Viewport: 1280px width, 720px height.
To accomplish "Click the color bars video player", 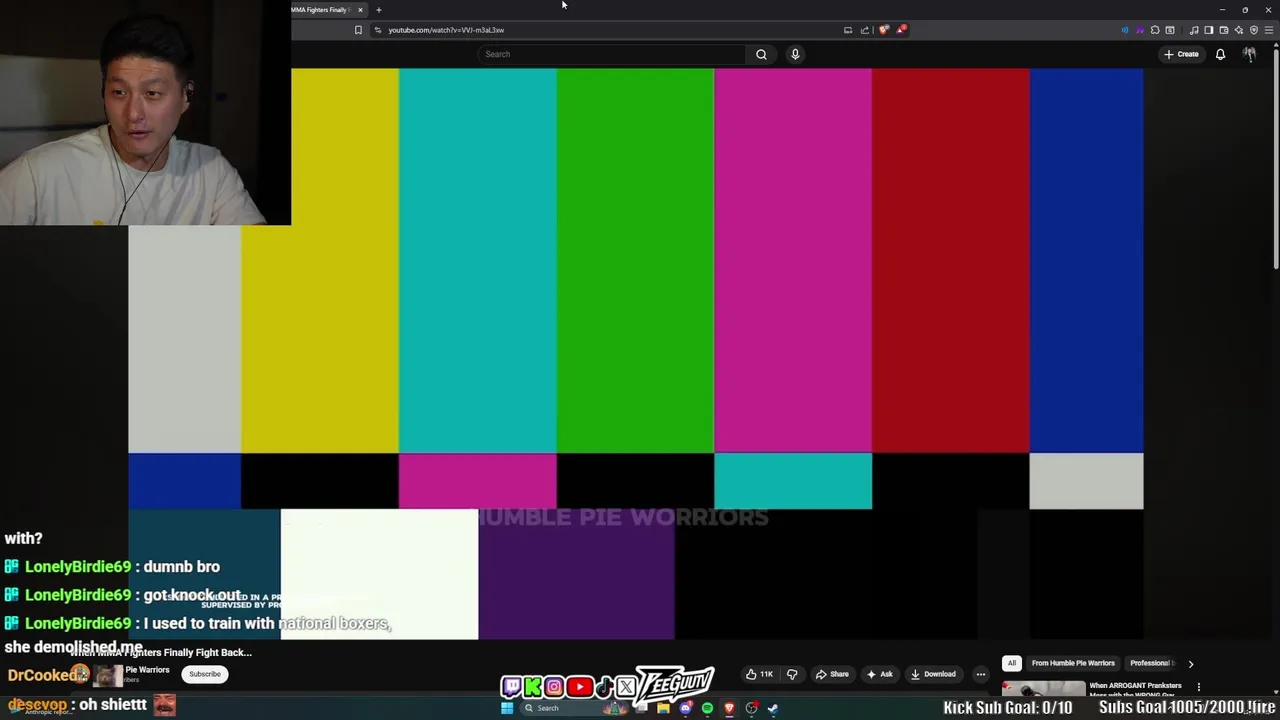I will click(636, 354).
